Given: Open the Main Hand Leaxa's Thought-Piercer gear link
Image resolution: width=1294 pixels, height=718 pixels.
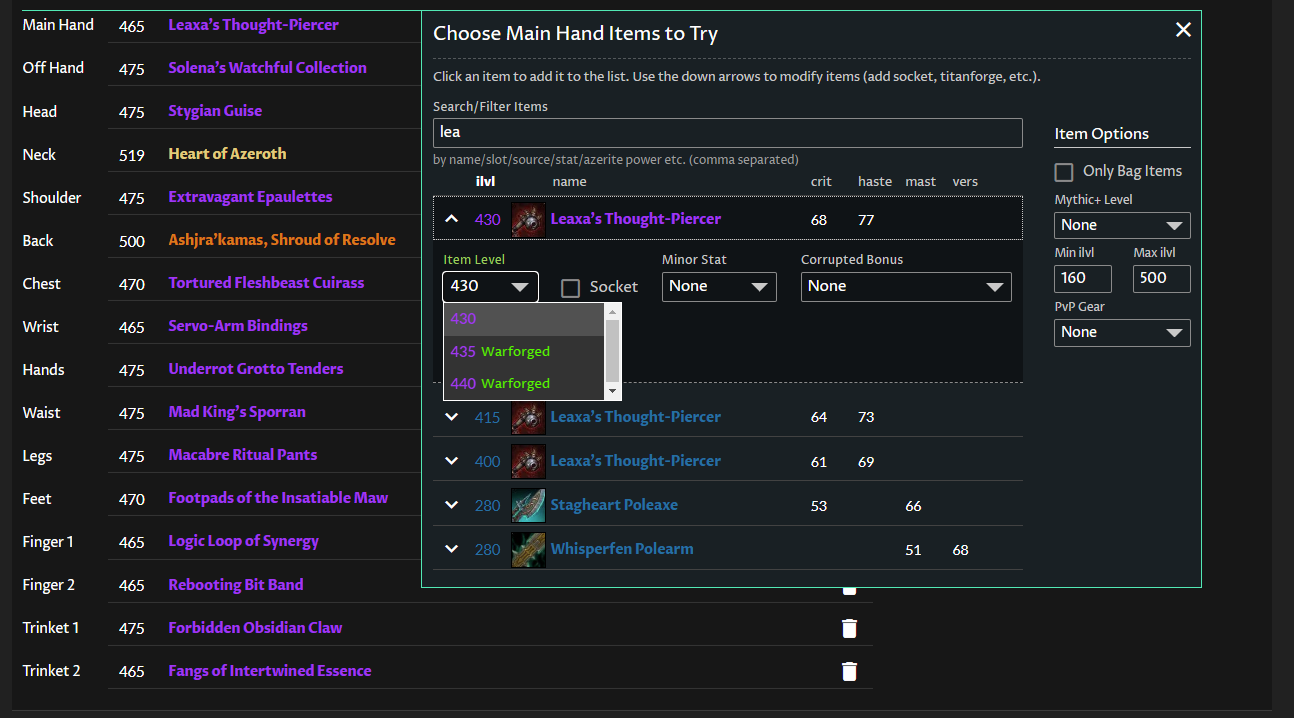Looking at the screenshot, I should (x=253, y=24).
